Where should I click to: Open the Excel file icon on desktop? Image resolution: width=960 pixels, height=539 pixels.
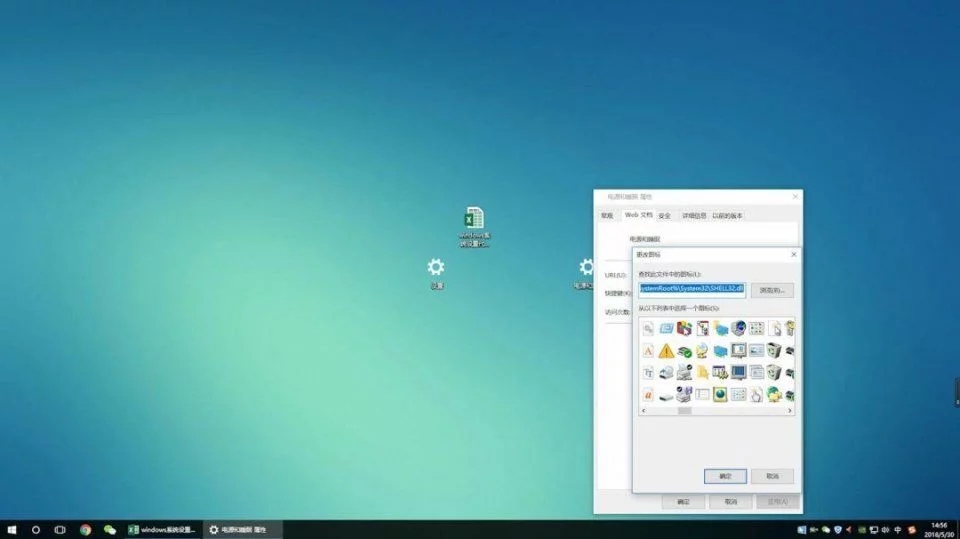474,227
